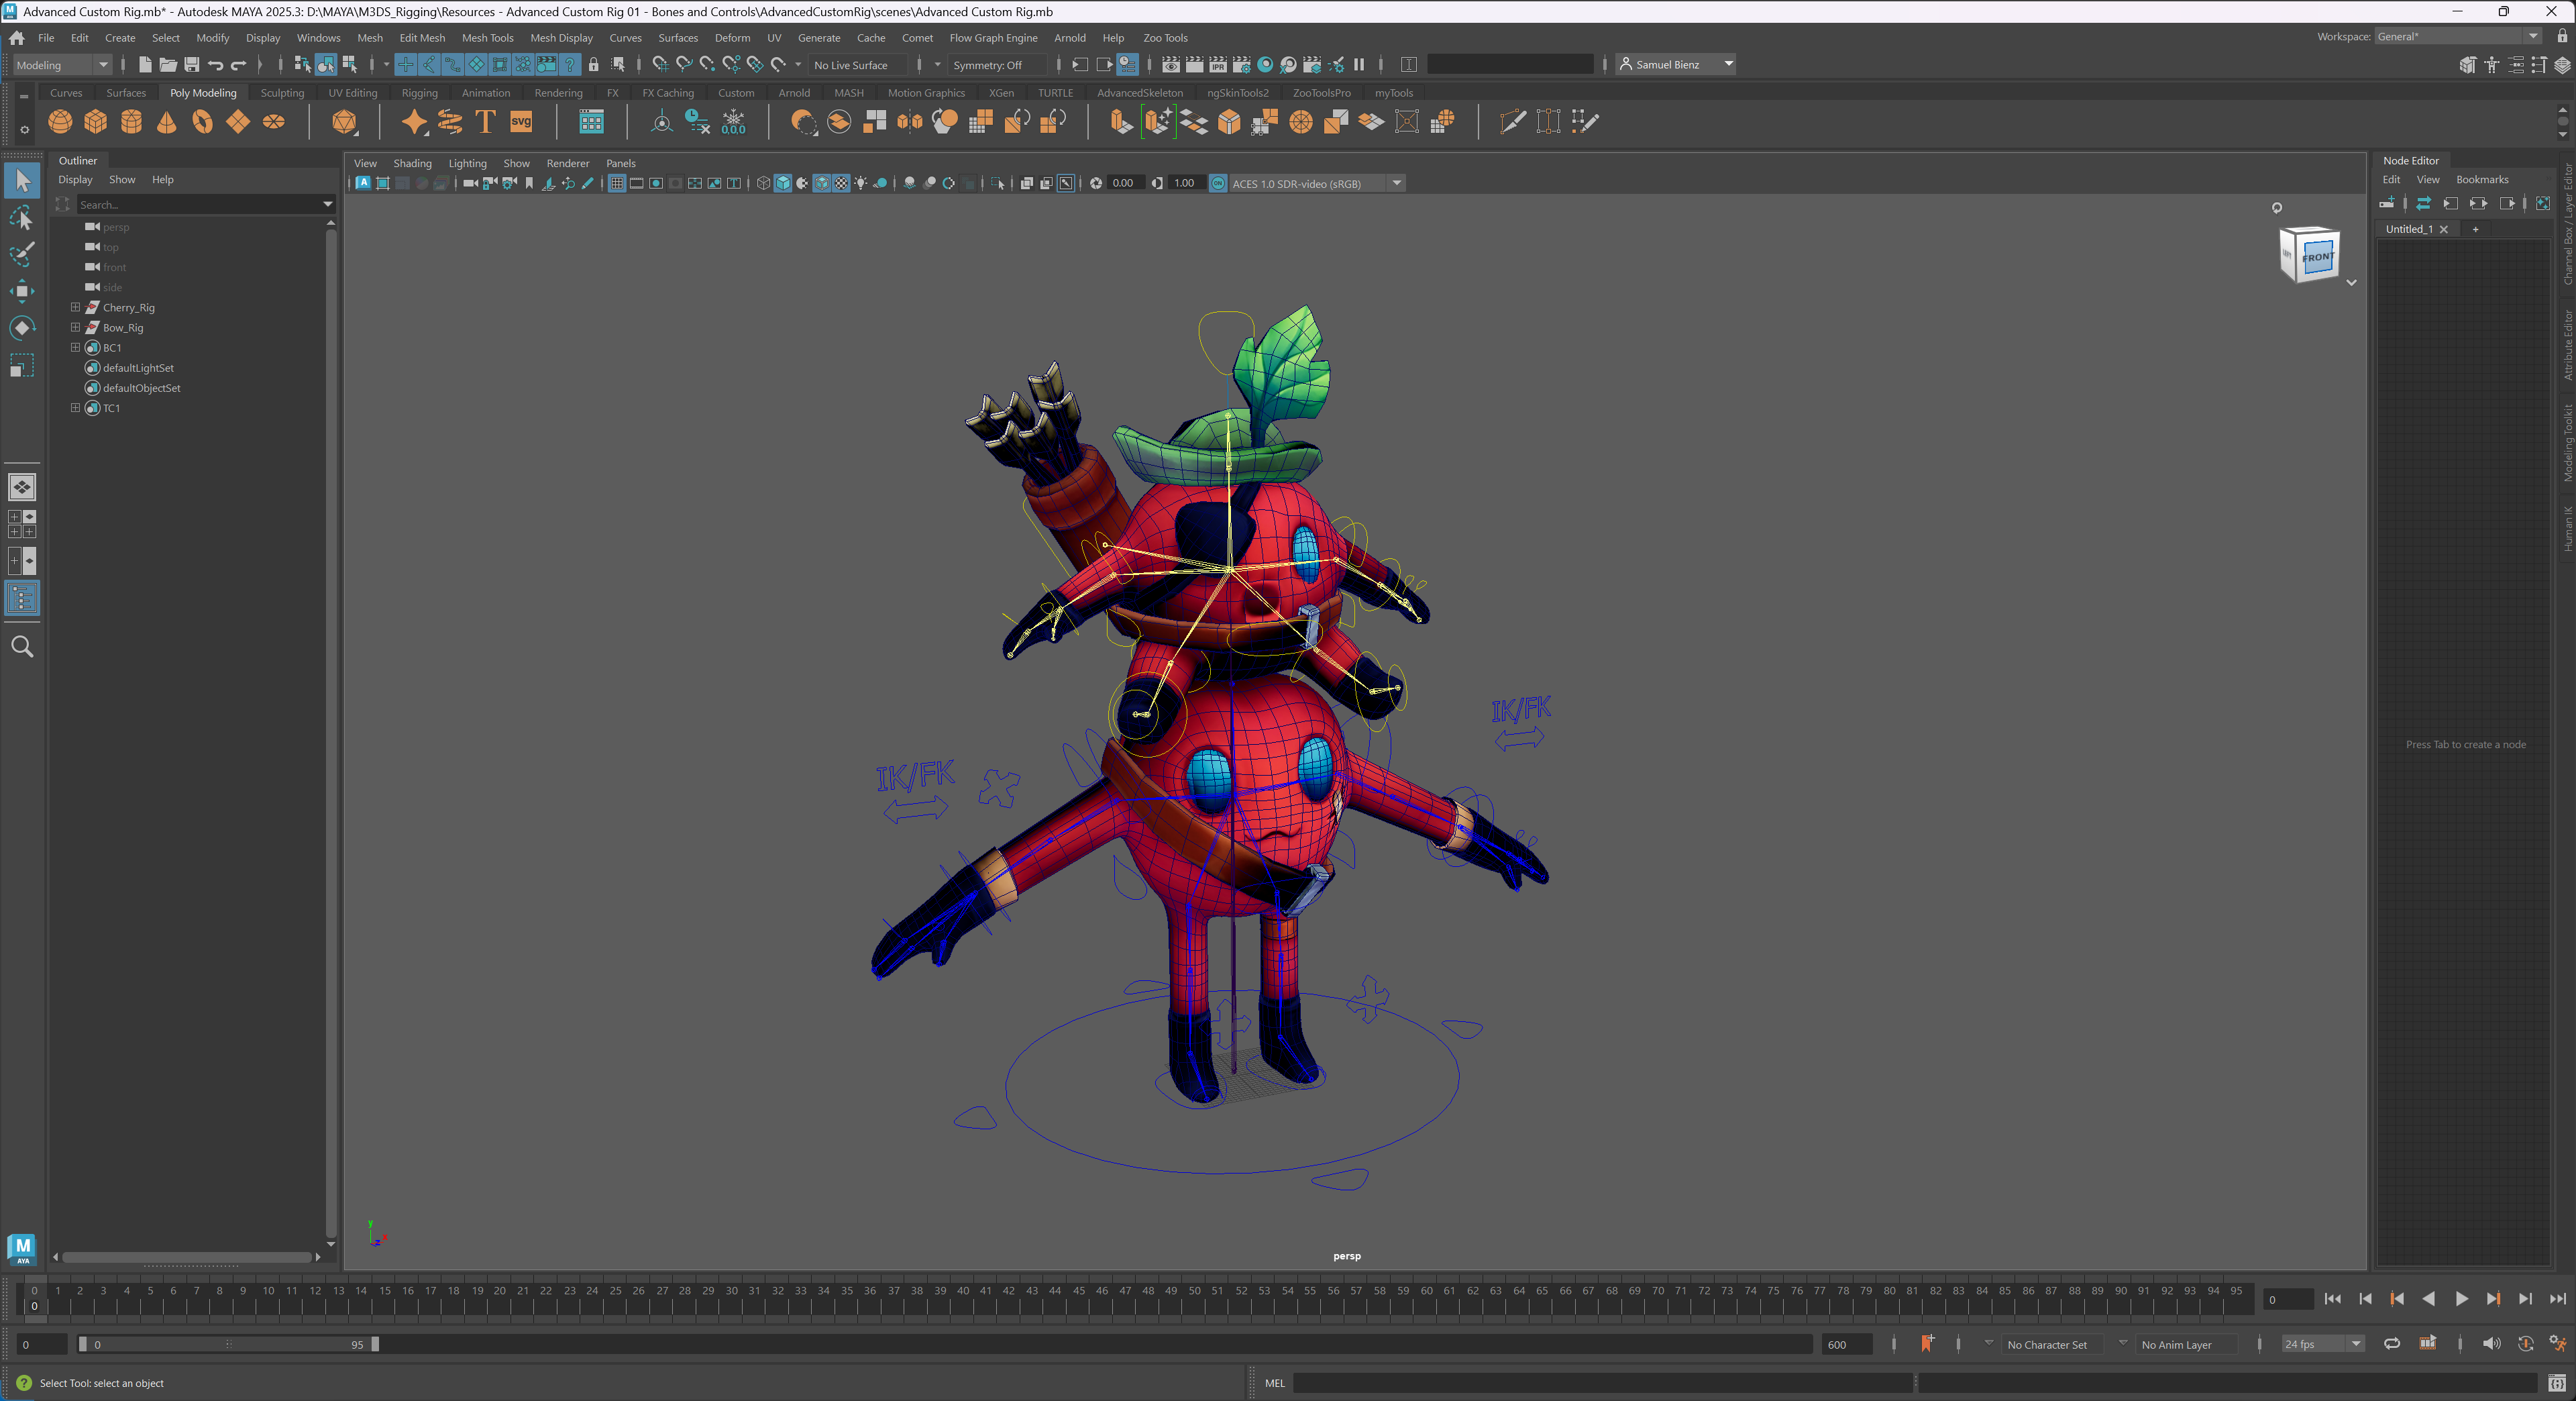Add a new Node Editor tab with plus

[x=2475, y=229]
